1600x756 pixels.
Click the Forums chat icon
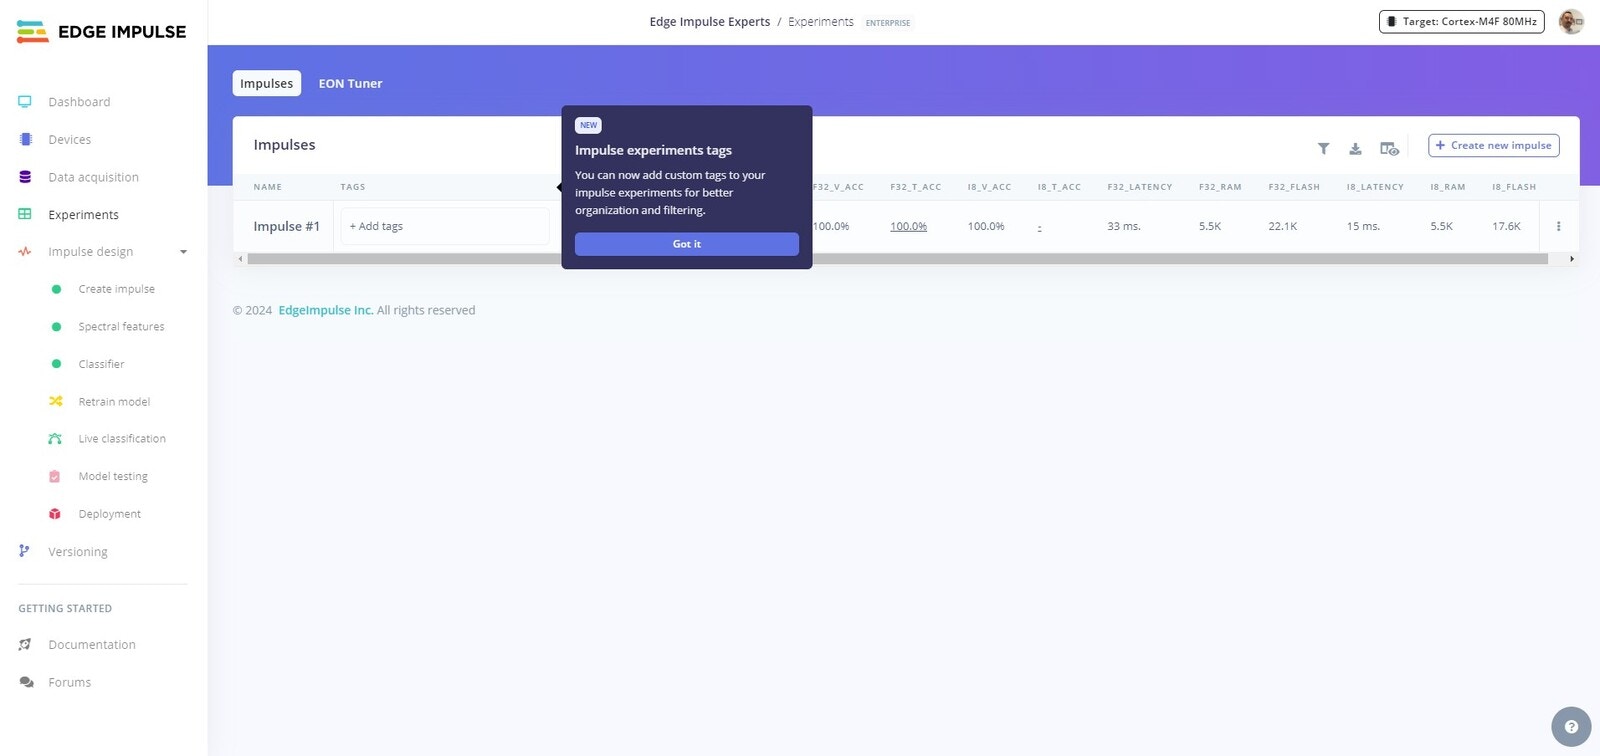coord(26,682)
